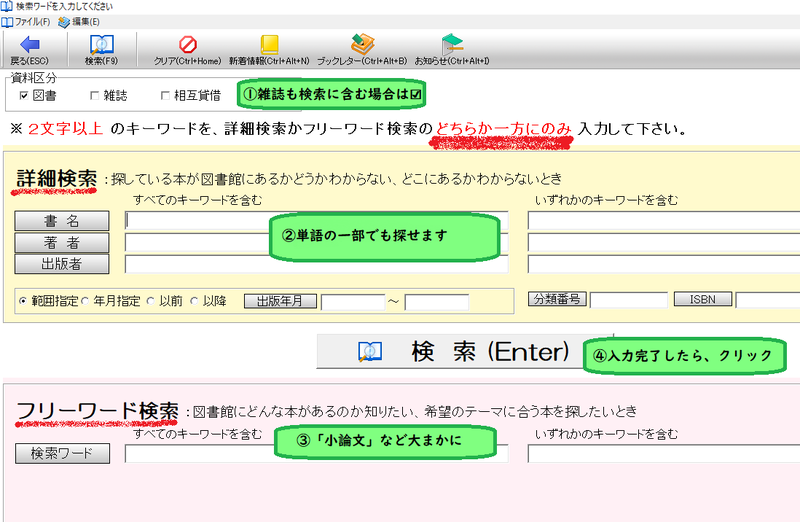Click the ISBN input field
Screen dimensions: 800x522
tap(767, 300)
